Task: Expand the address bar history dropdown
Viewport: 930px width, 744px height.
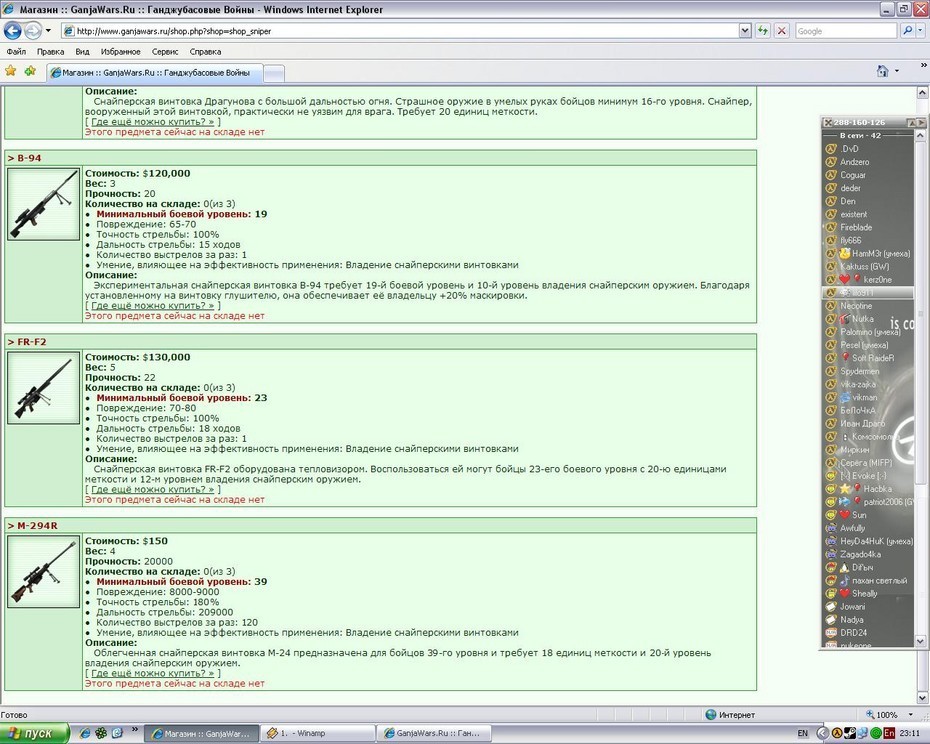Action: (745, 31)
